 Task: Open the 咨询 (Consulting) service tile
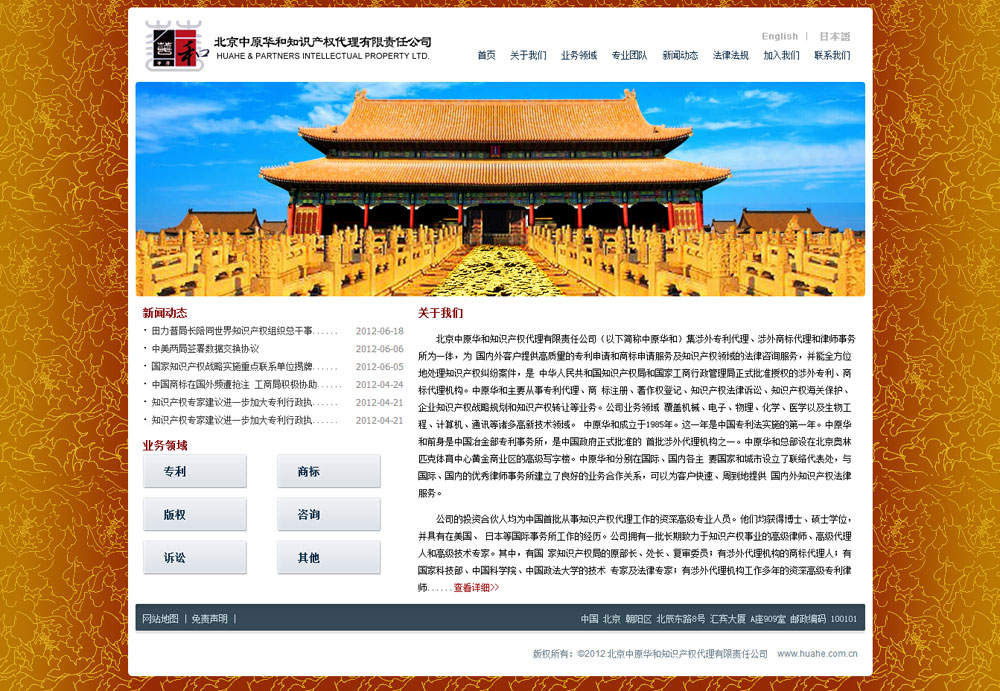coord(328,513)
